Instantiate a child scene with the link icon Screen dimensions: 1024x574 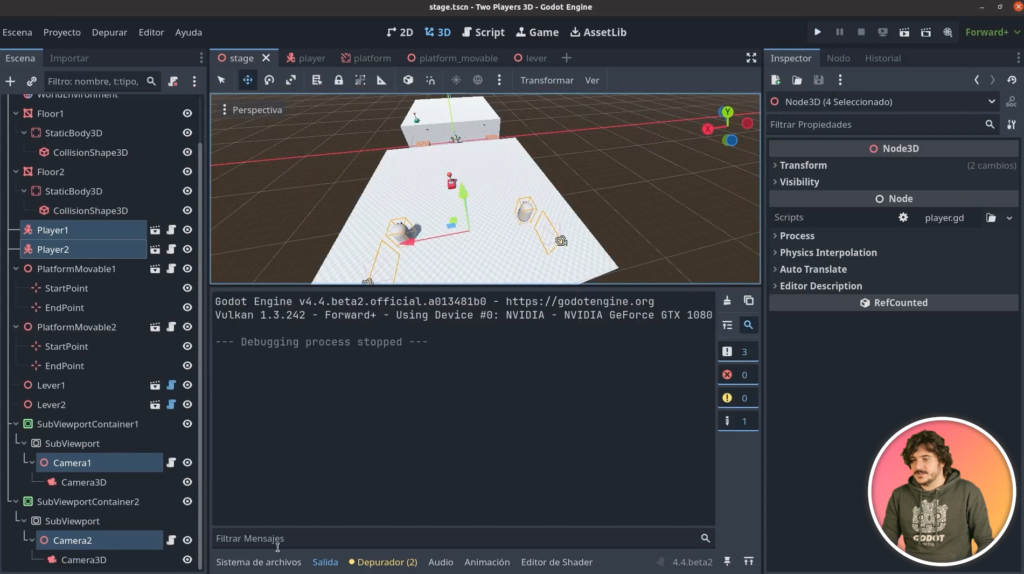(x=31, y=82)
